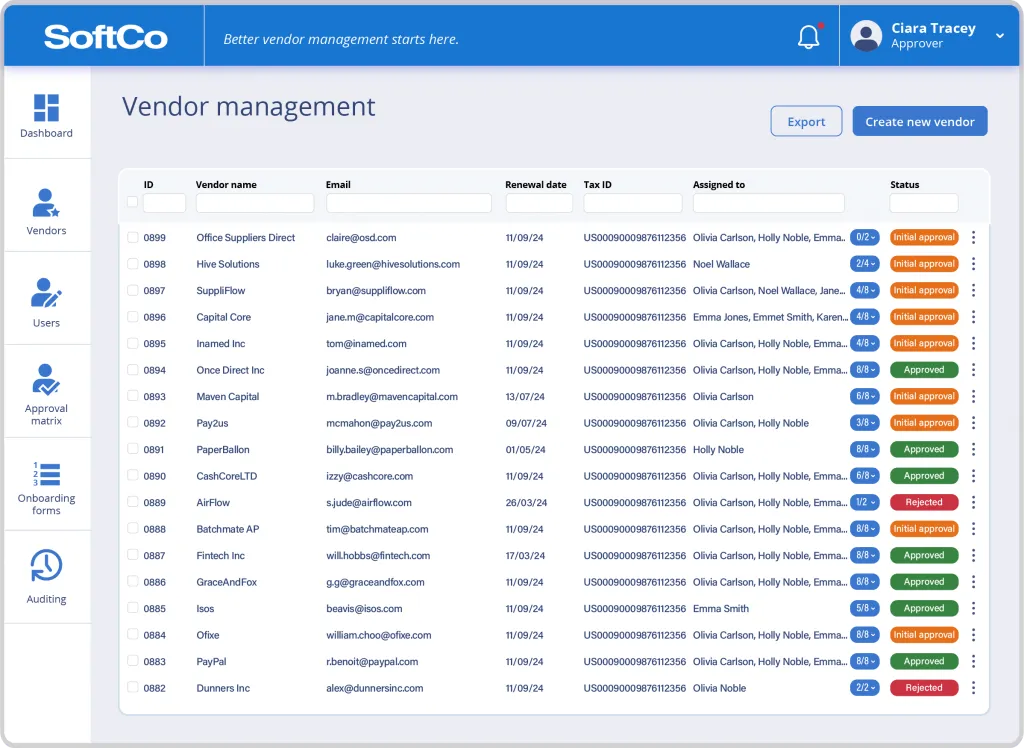This screenshot has width=1024, height=748.
Task: Click the Vendor name filter field
Action: [255, 203]
